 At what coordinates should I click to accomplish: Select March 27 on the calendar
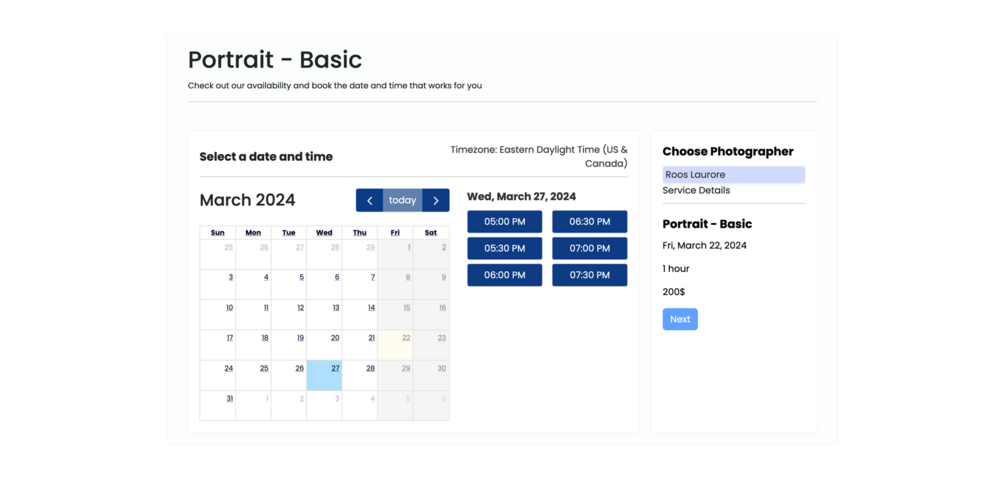324,375
